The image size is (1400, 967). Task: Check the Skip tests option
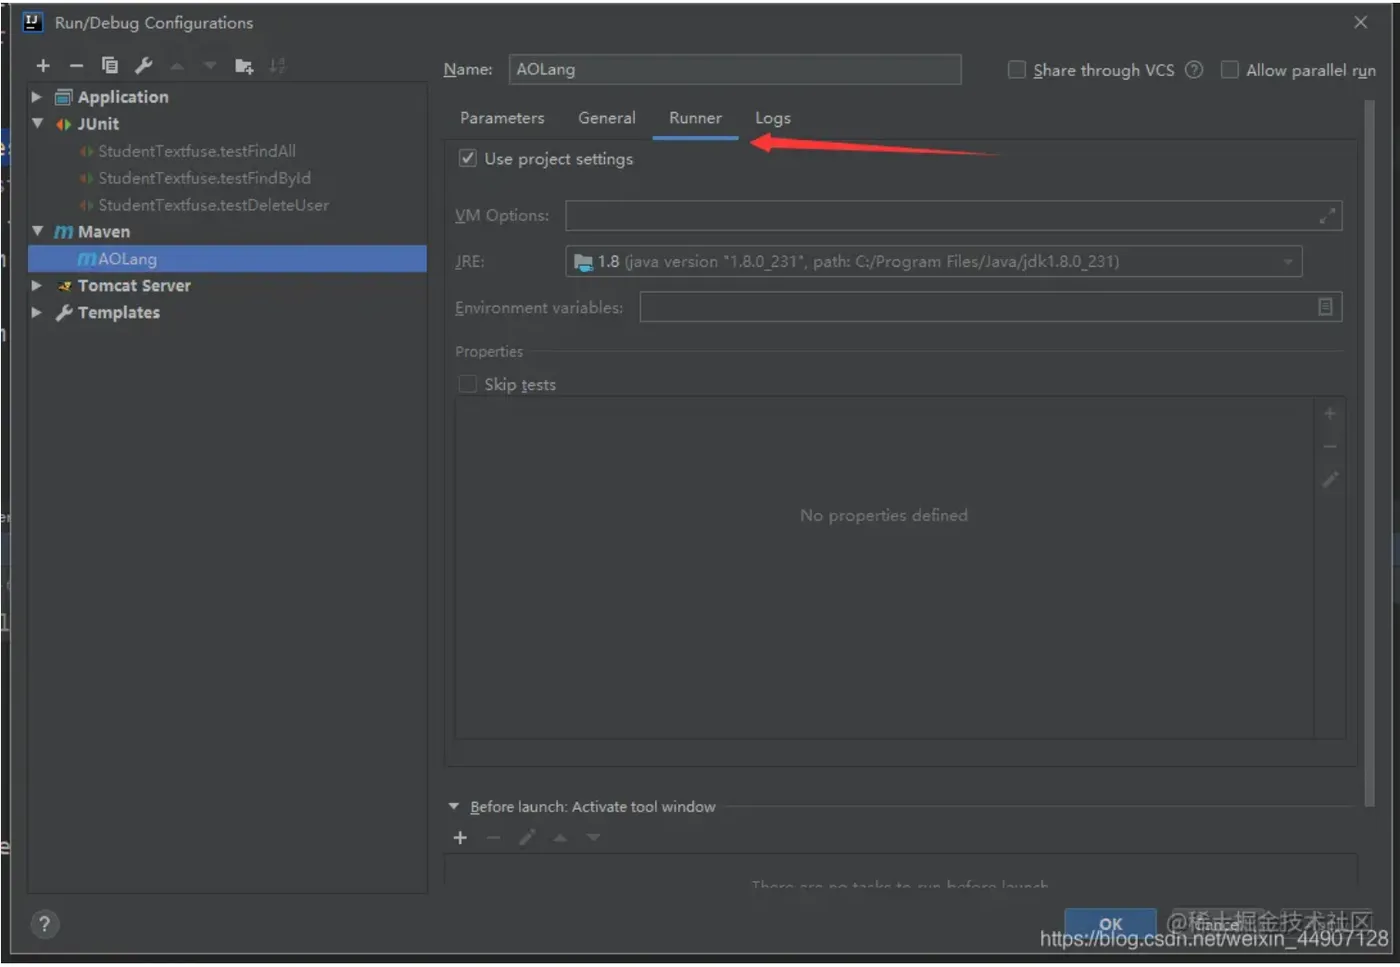[467, 384]
